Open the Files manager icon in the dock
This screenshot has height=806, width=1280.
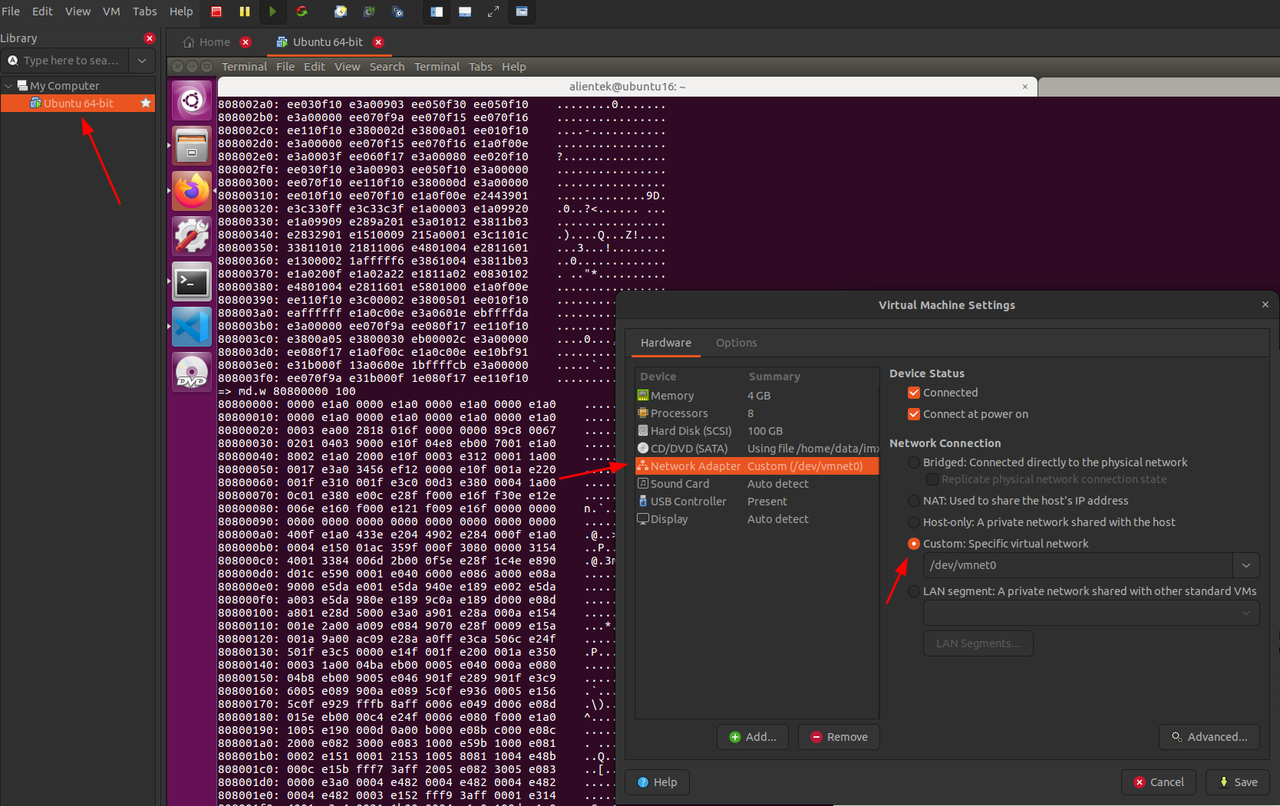(x=192, y=144)
